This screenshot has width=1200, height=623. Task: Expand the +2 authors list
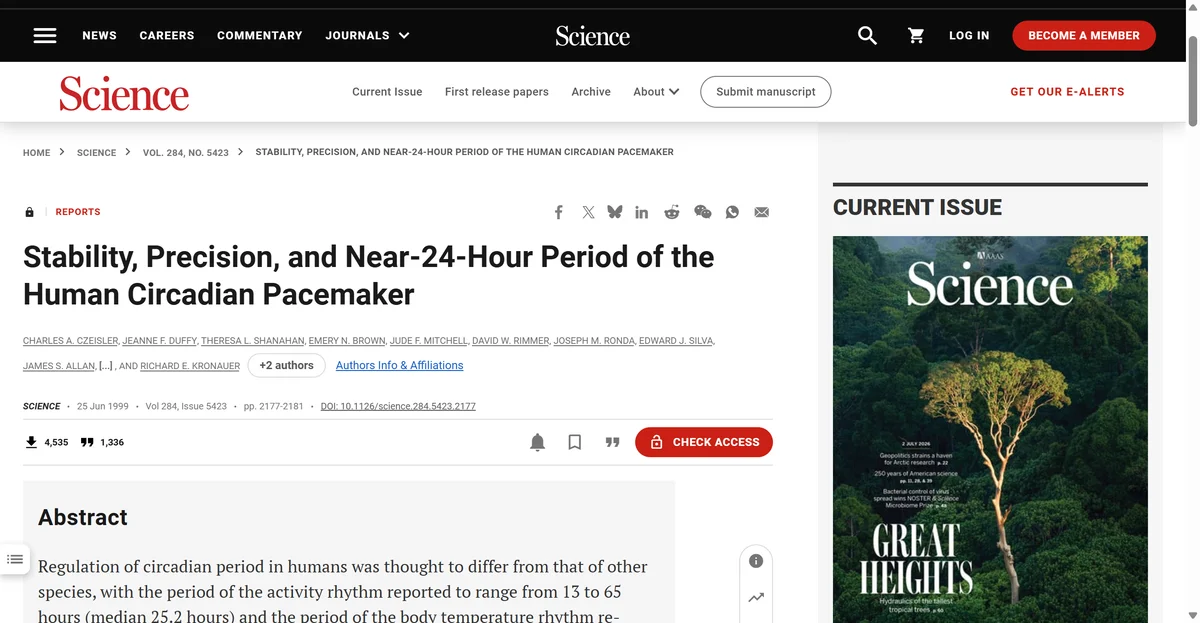(x=286, y=365)
